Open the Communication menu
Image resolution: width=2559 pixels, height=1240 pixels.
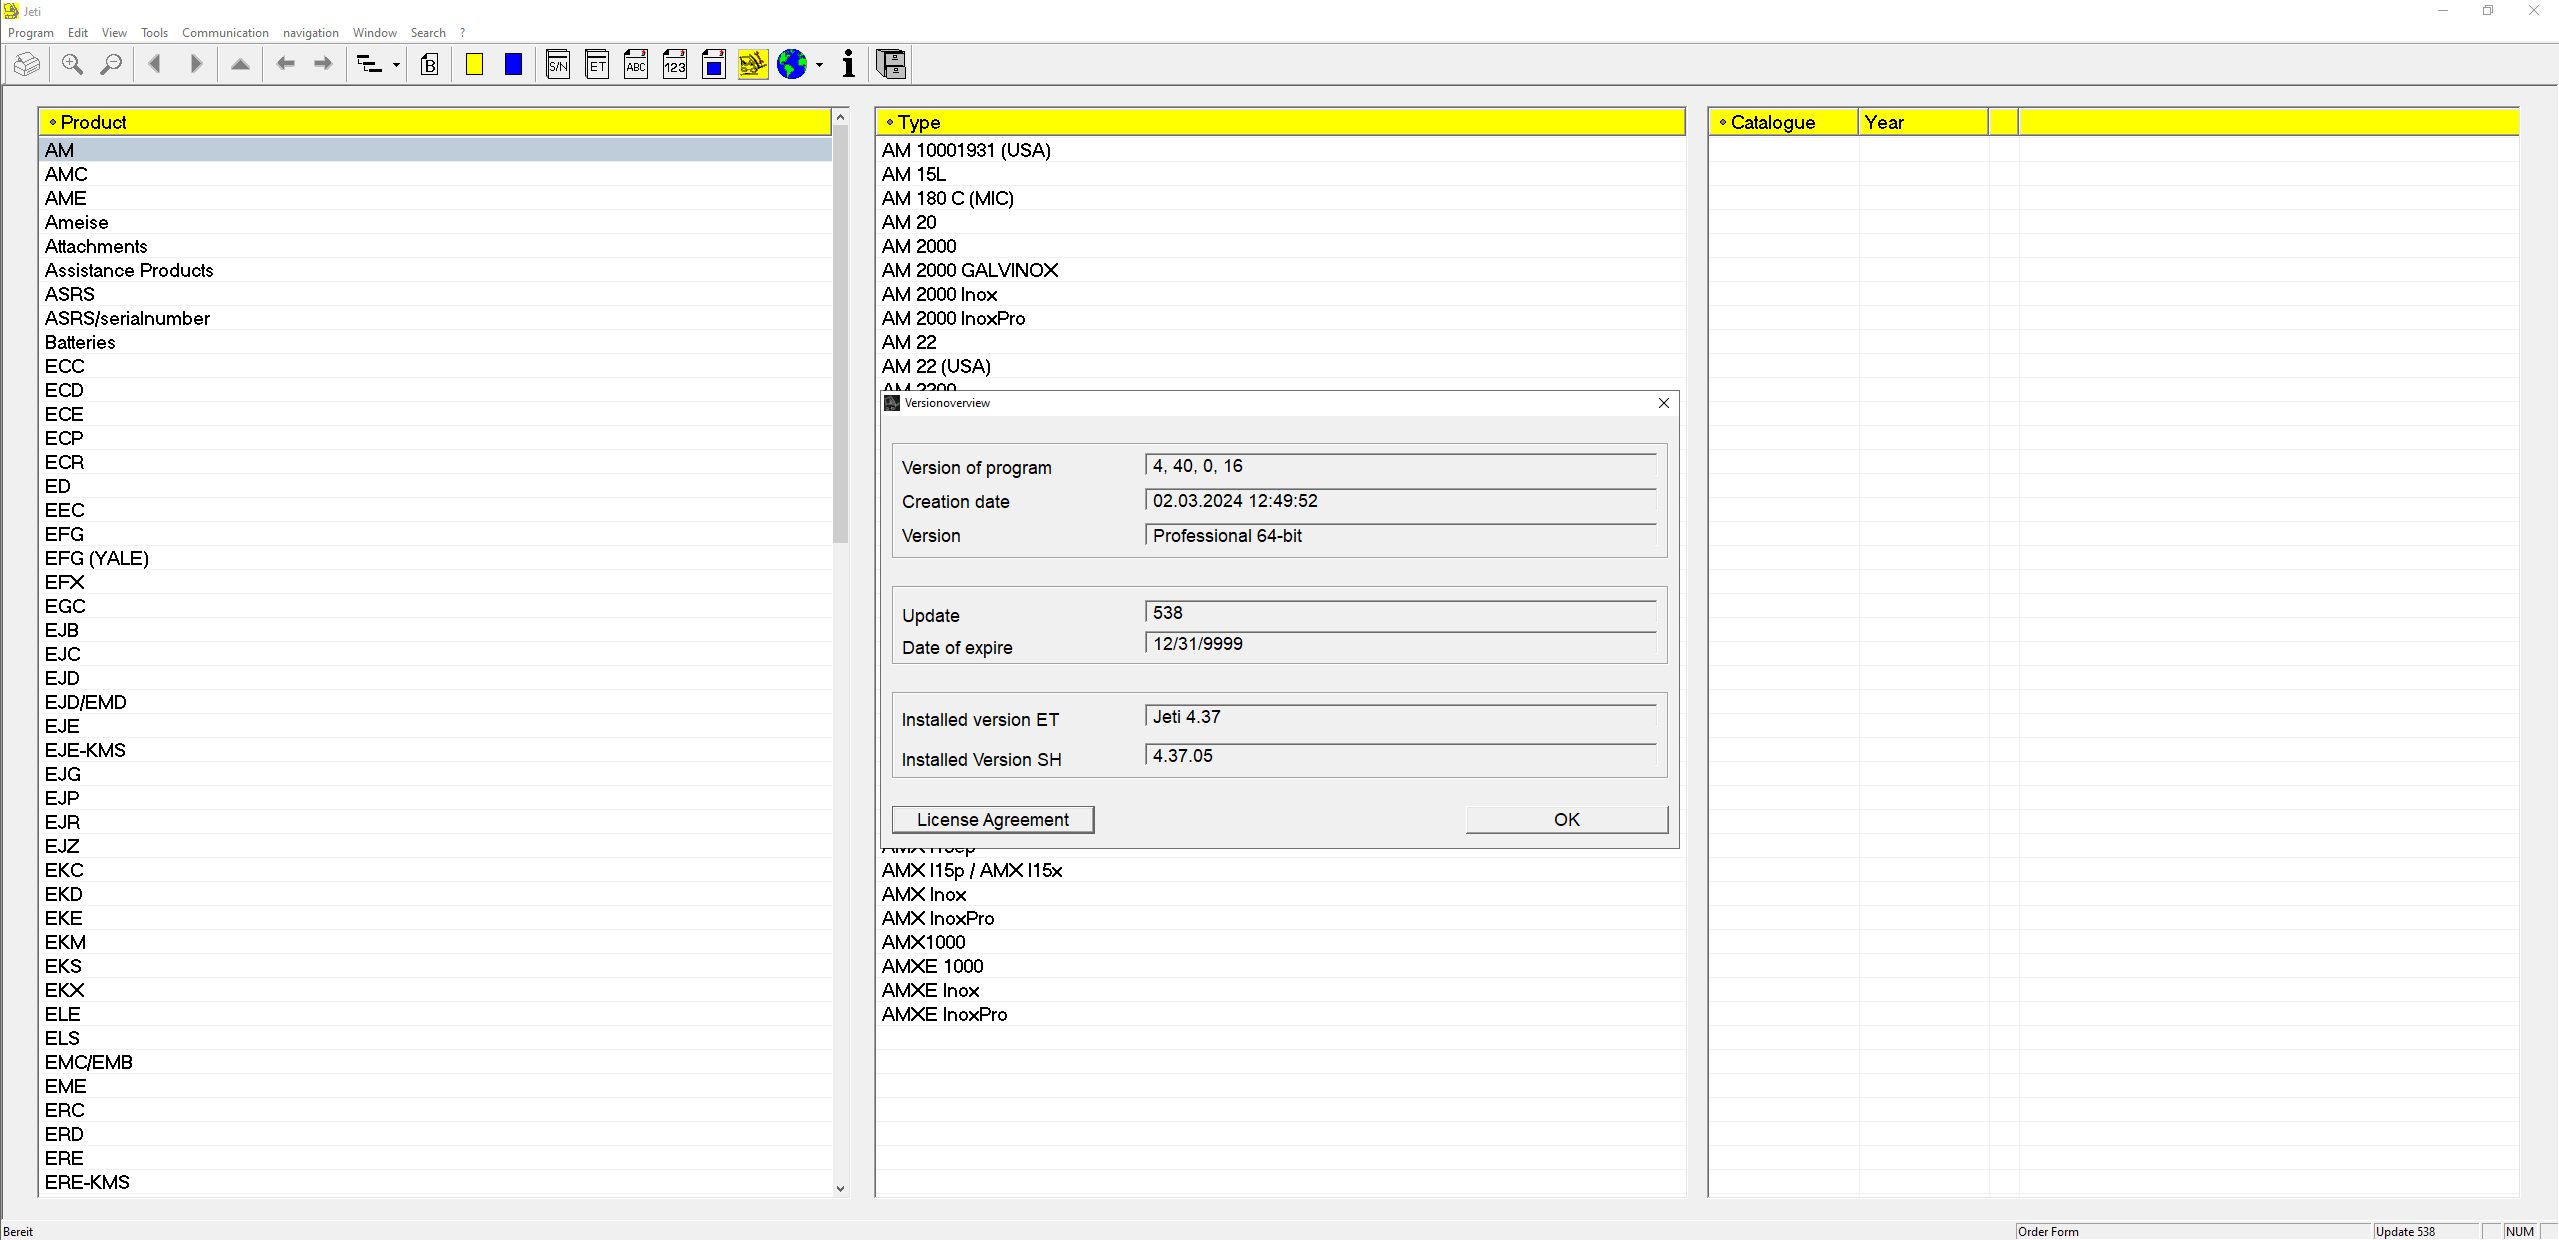tap(225, 33)
